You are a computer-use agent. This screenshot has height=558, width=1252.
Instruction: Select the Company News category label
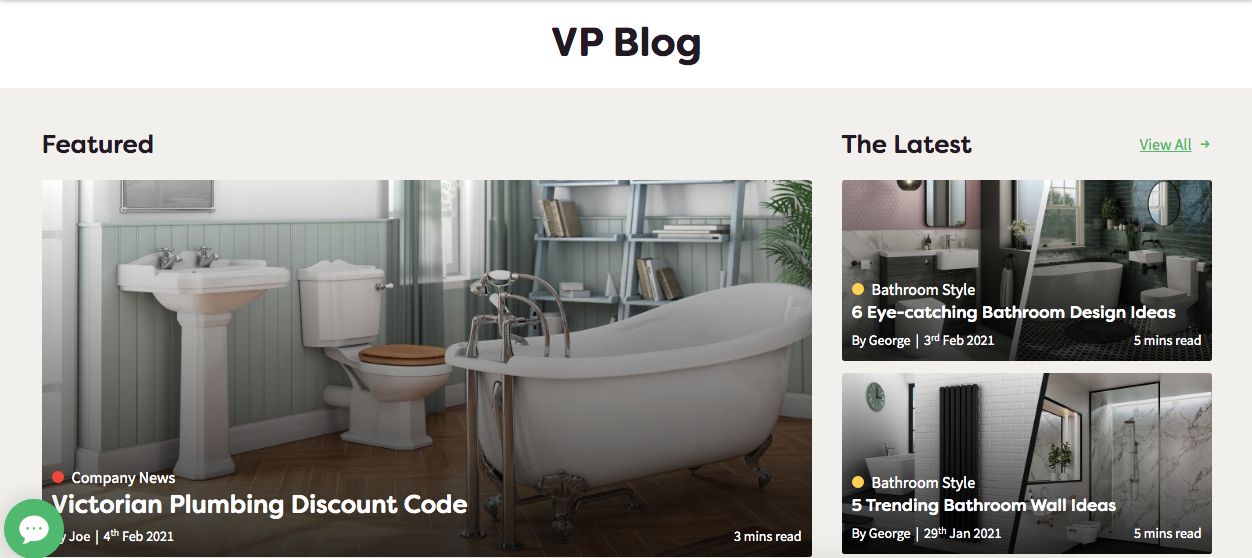[123, 478]
